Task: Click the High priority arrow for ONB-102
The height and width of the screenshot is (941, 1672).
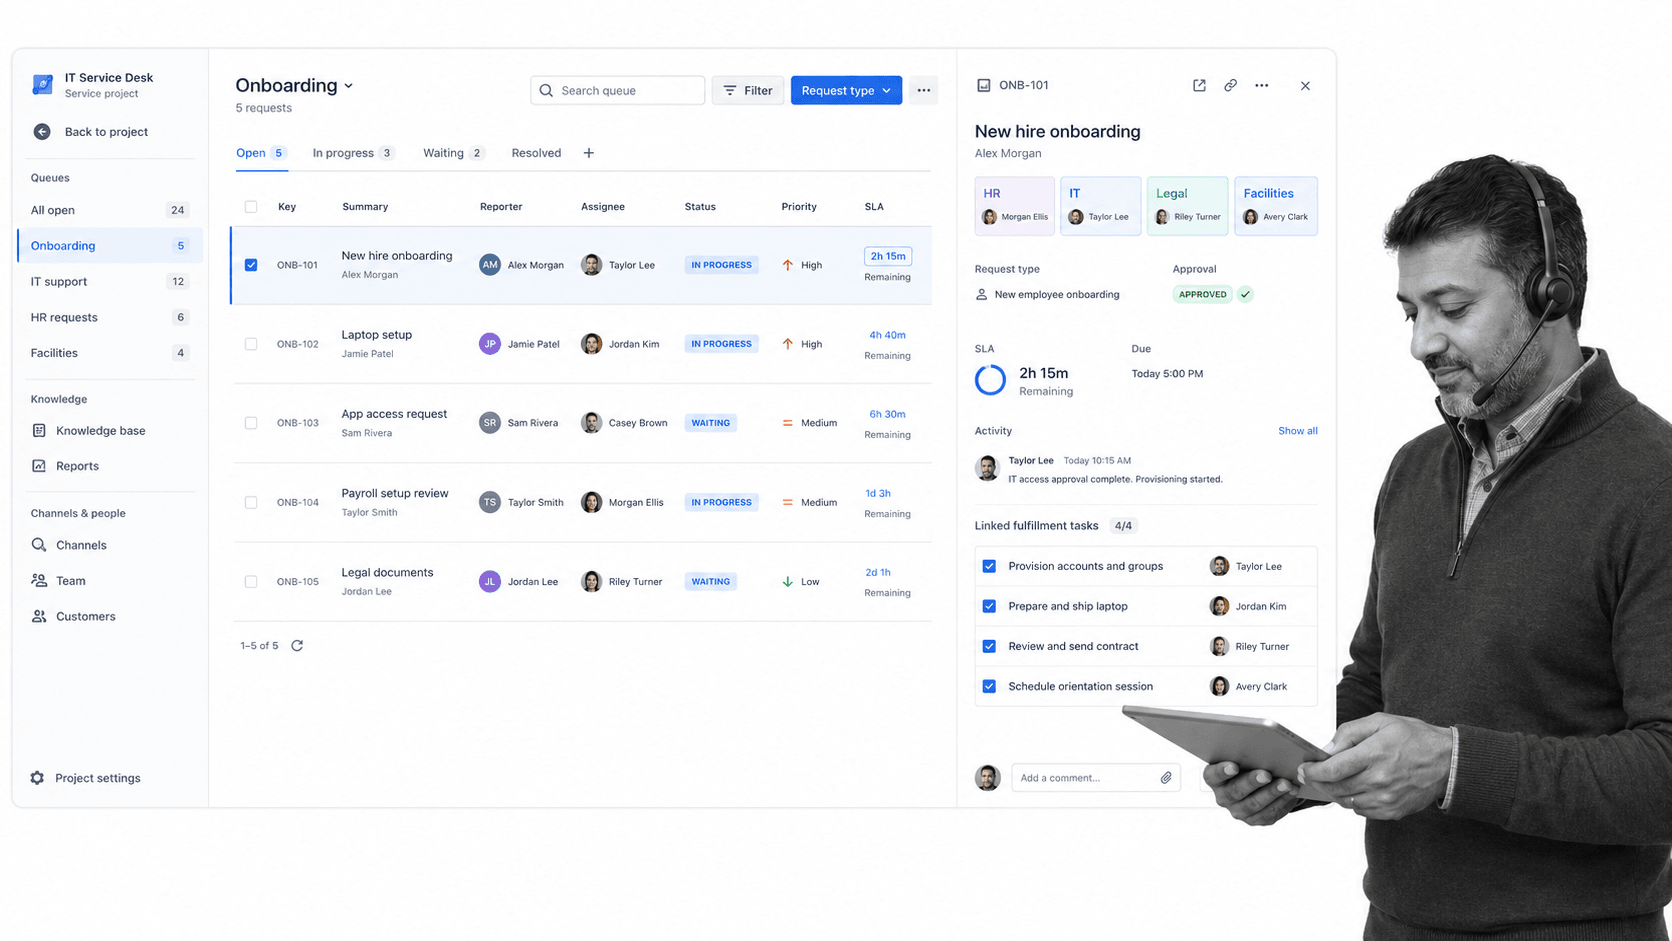Action: coord(788,344)
